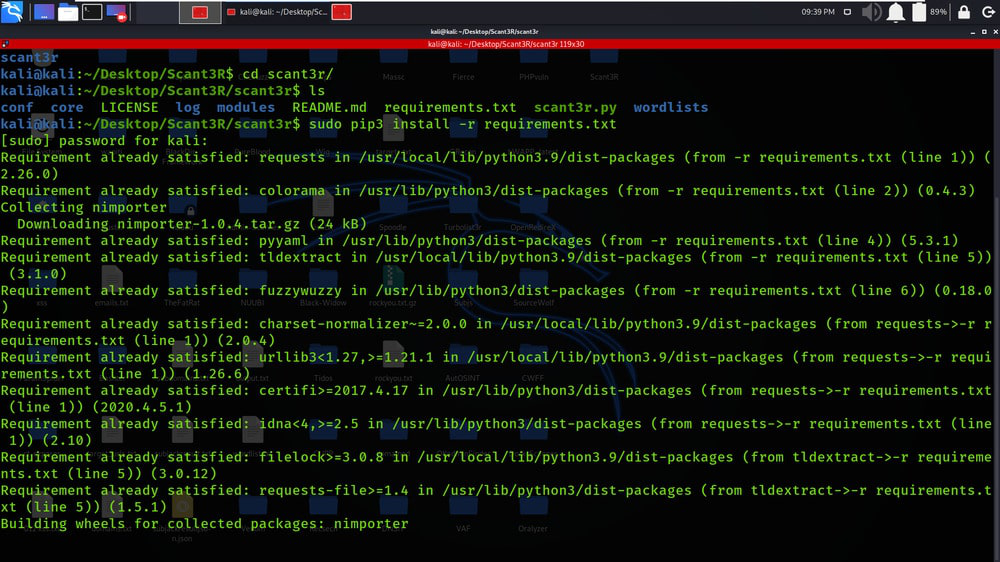
Task: Click the 'pyyaml' requirement line
Action: 480,240
